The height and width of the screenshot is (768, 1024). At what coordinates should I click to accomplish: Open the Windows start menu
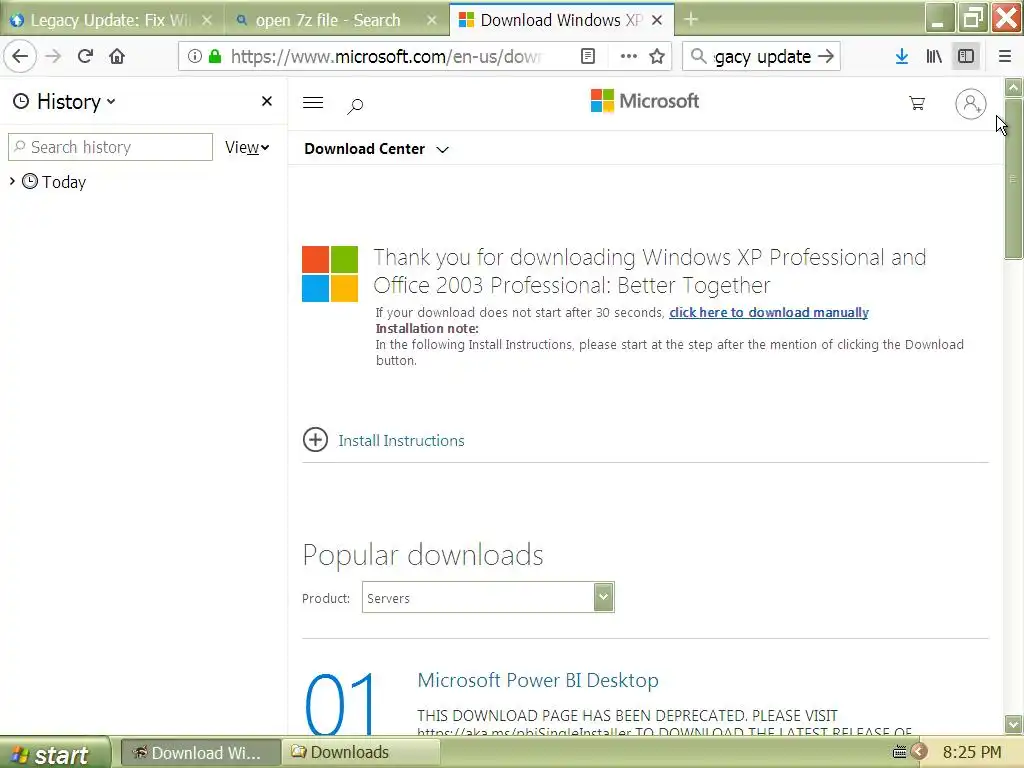(55, 754)
